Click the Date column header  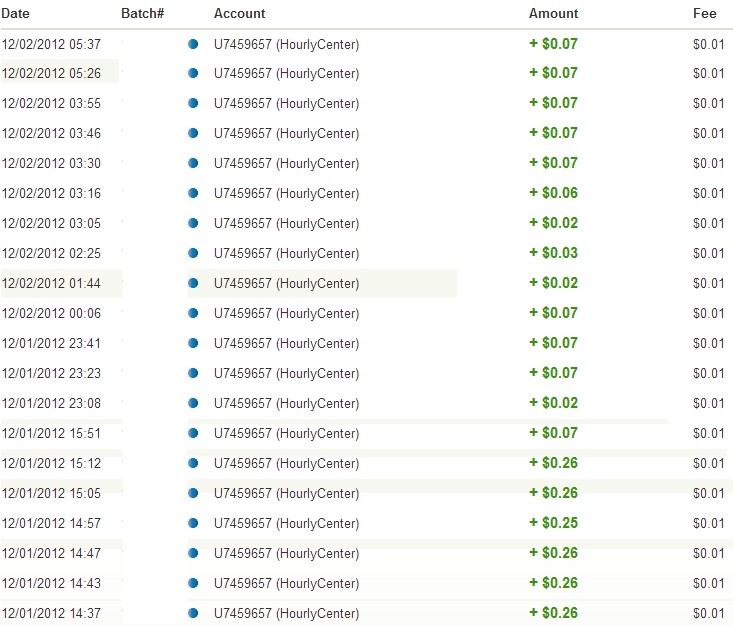[x=15, y=13]
